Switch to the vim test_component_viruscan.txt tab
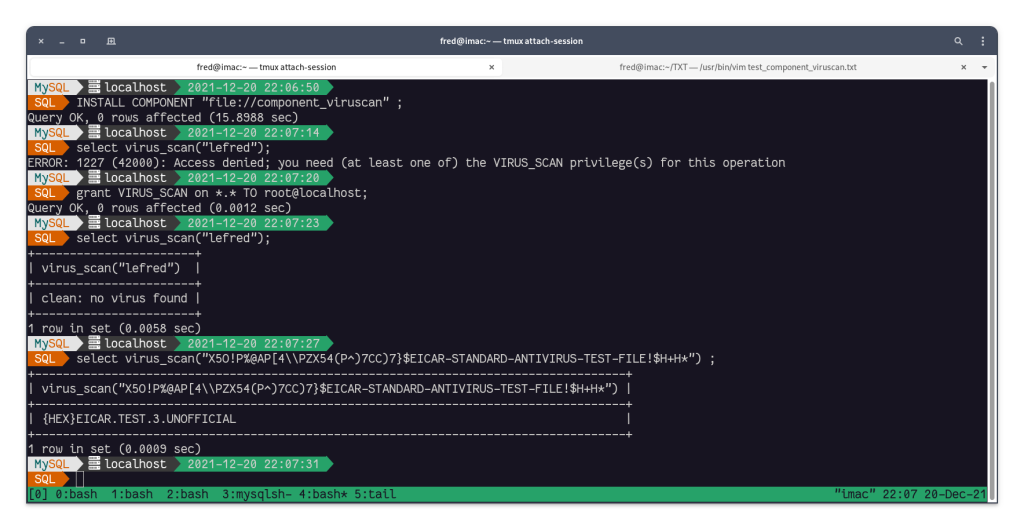The height and width of the screenshot is (529, 1024). (x=738, y=67)
